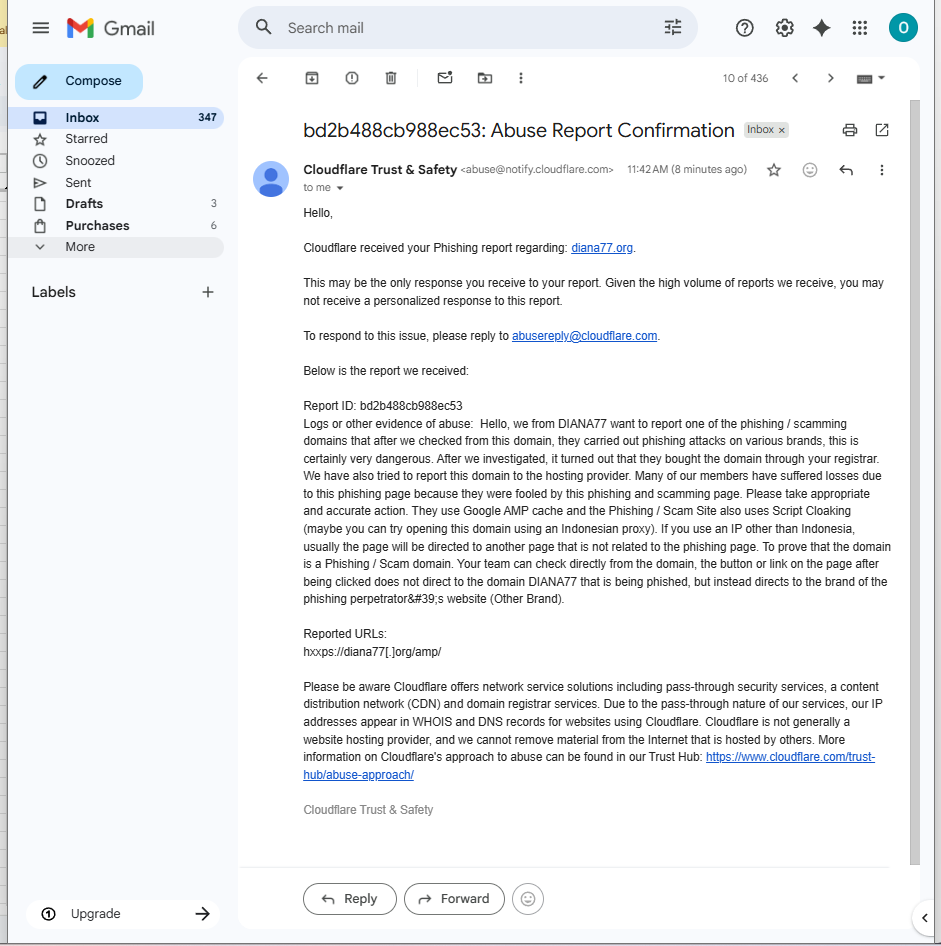Click the Reply button at bottom
The height and width of the screenshot is (946, 941).
tap(350, 899)
